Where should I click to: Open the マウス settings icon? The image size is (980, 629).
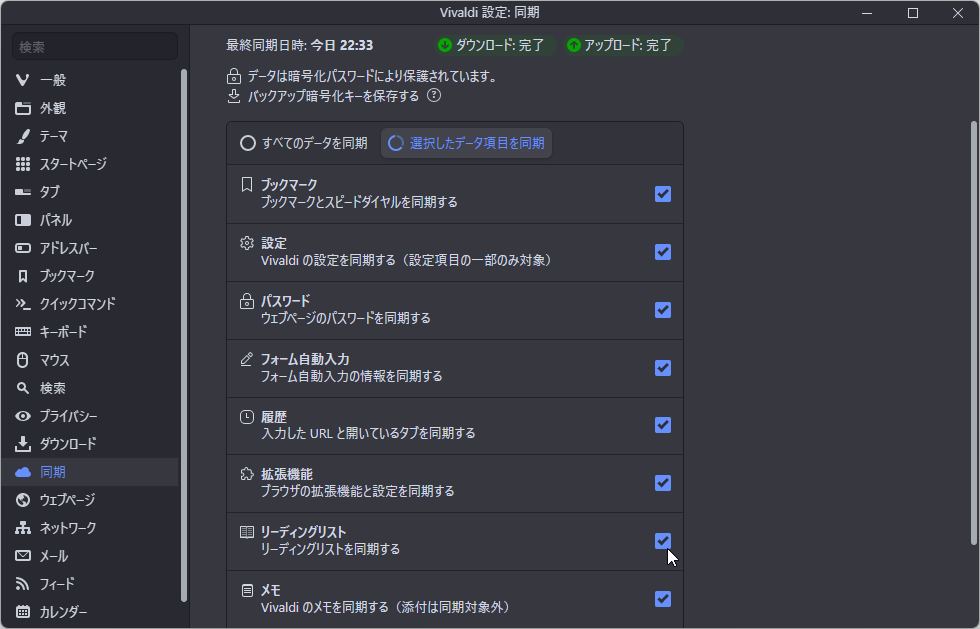coord(22,359)
